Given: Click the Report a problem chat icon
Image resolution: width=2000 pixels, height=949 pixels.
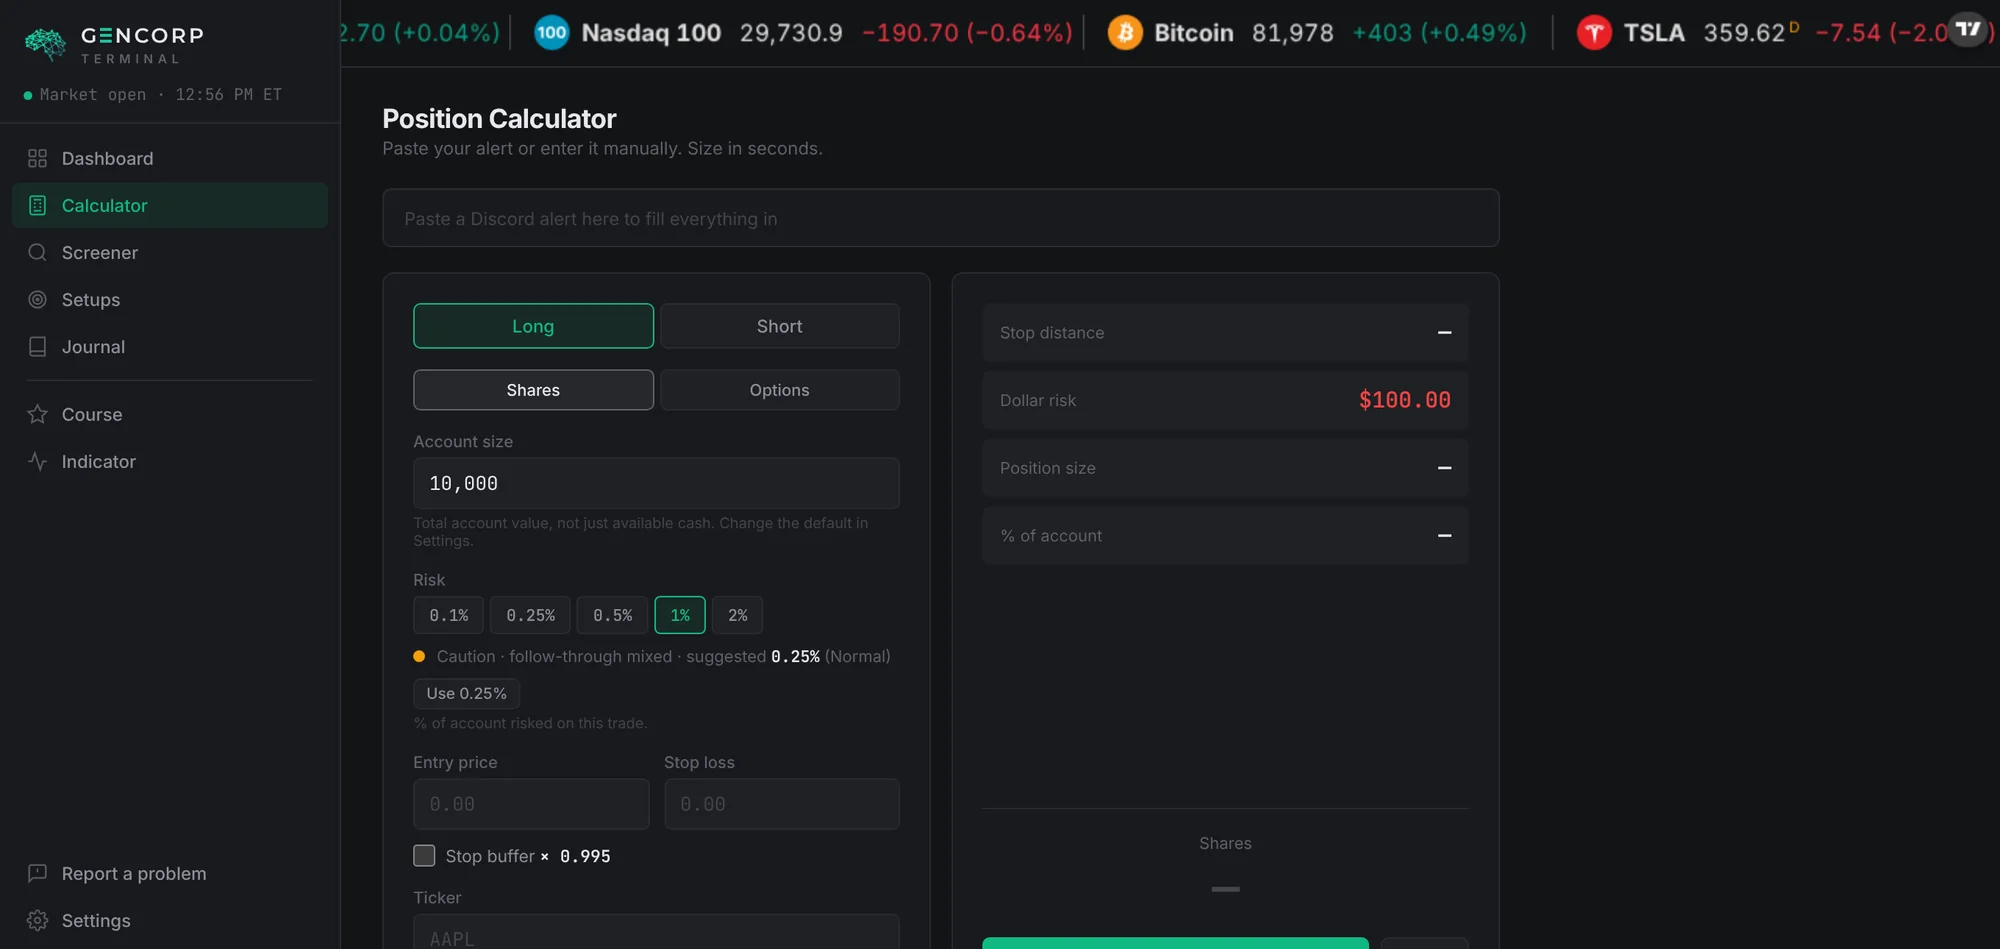Looking at the screenshot, I should (37, 873).
